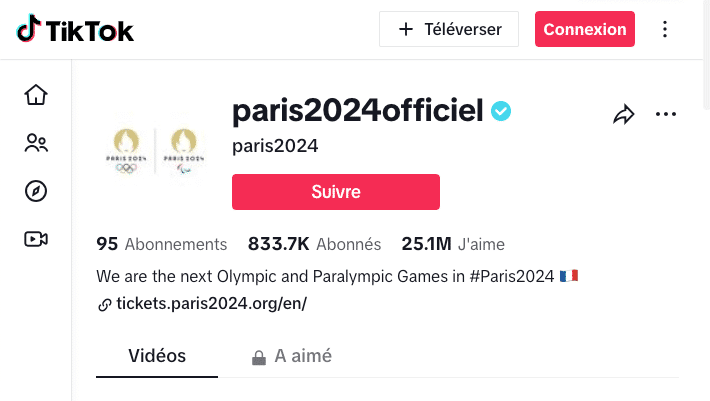
Task: Click the TikTok logo
Action: click(x=75, y=30)
